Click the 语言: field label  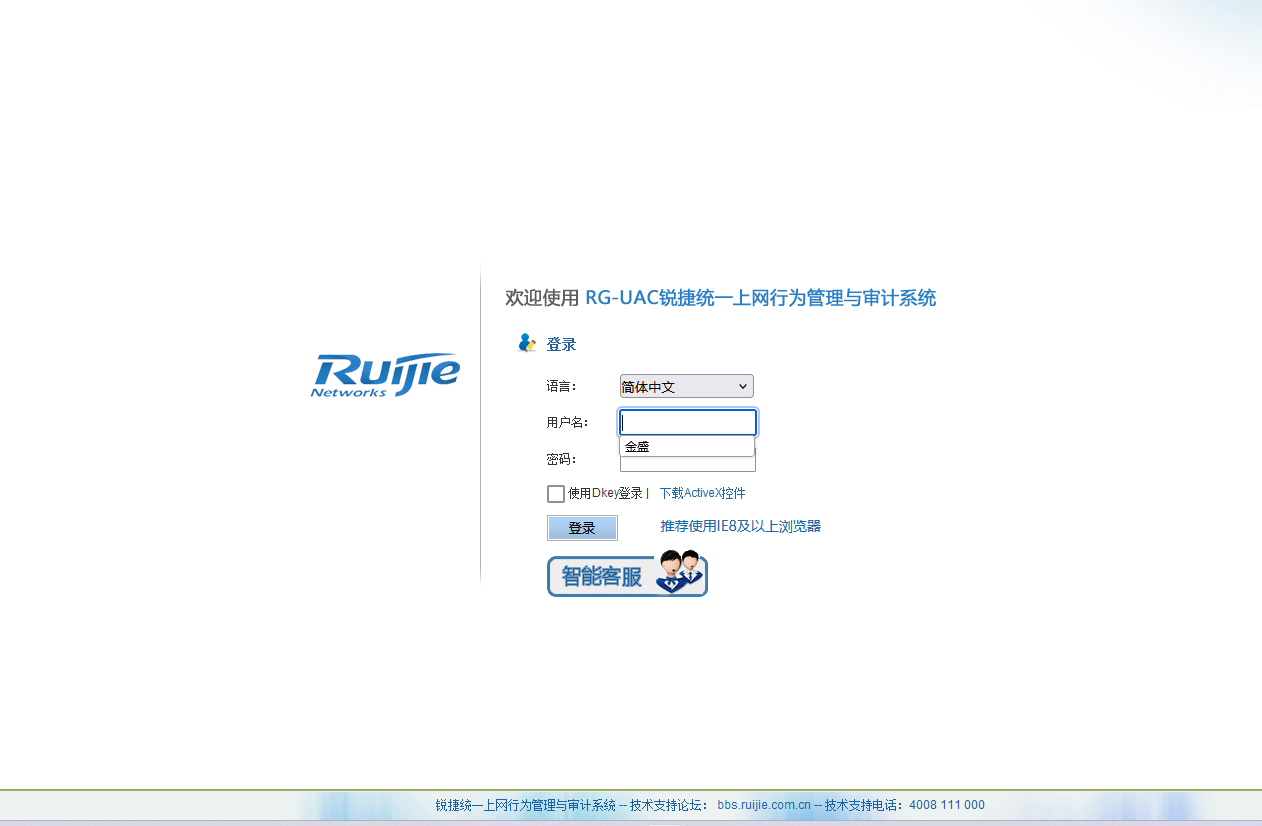tap(561, 386)
